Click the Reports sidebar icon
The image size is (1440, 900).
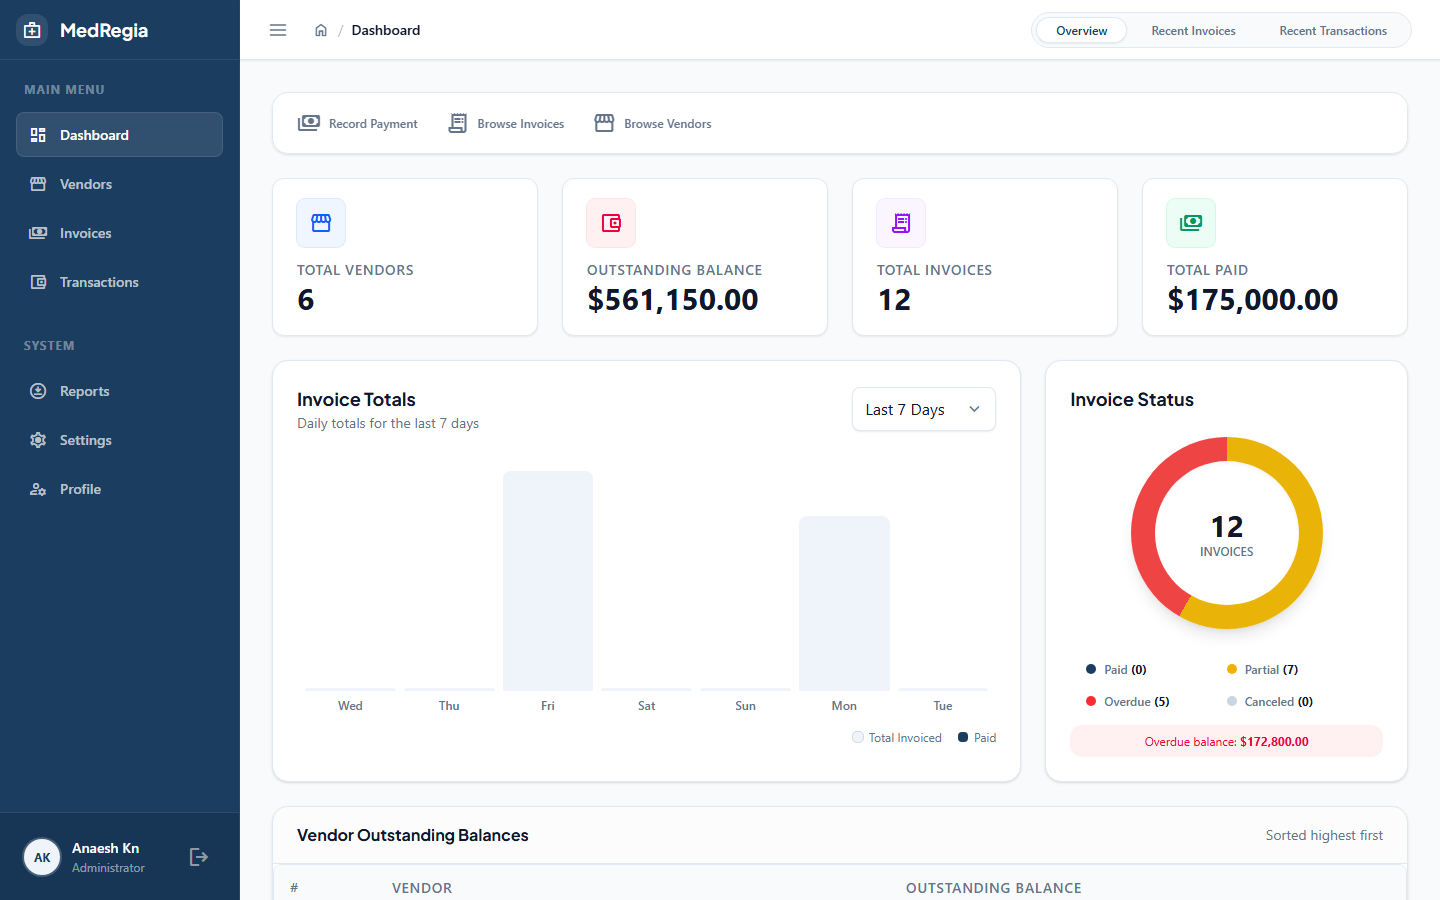[38, 391]
